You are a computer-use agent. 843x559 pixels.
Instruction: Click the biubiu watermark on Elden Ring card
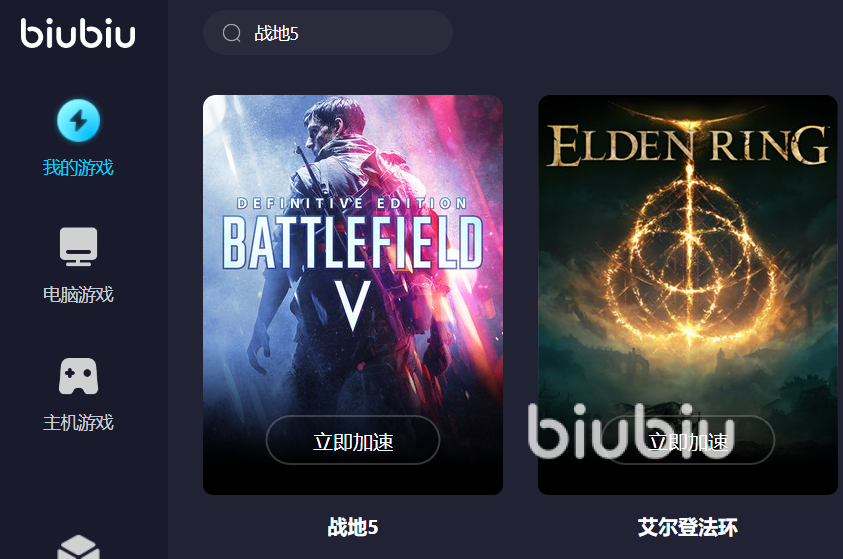coord(631,432)
